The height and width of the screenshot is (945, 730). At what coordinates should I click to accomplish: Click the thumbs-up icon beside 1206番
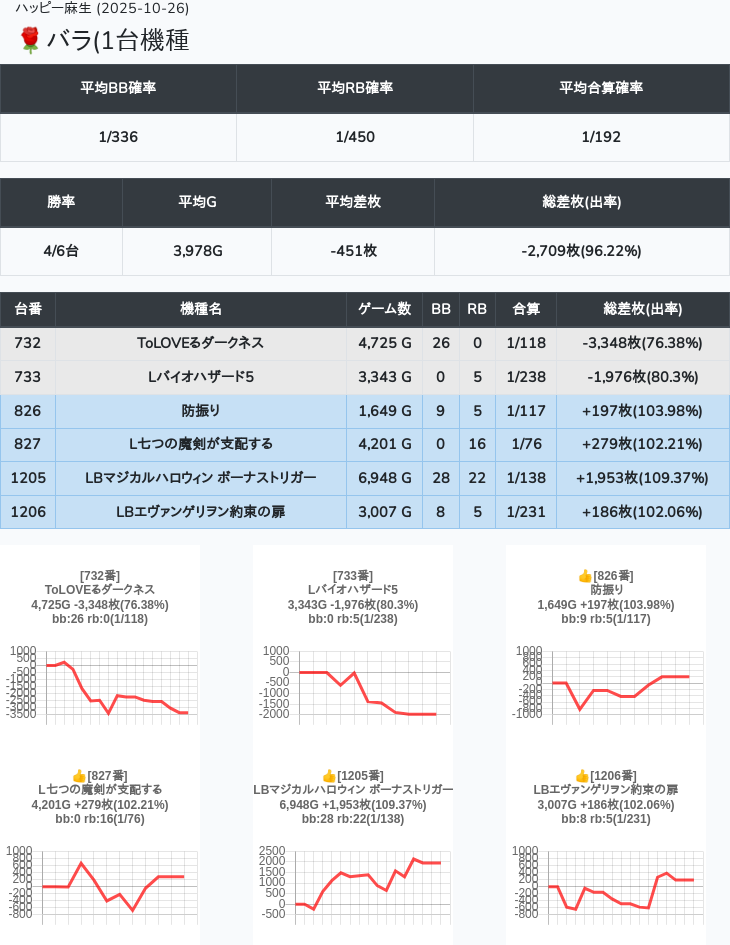coord(582,776)
